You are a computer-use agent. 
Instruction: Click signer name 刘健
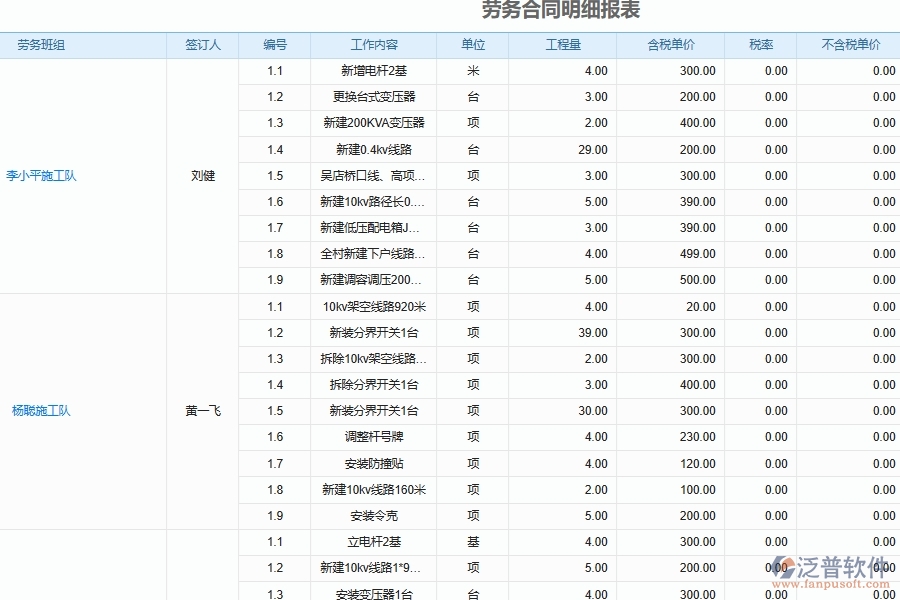tap(203, 175)
